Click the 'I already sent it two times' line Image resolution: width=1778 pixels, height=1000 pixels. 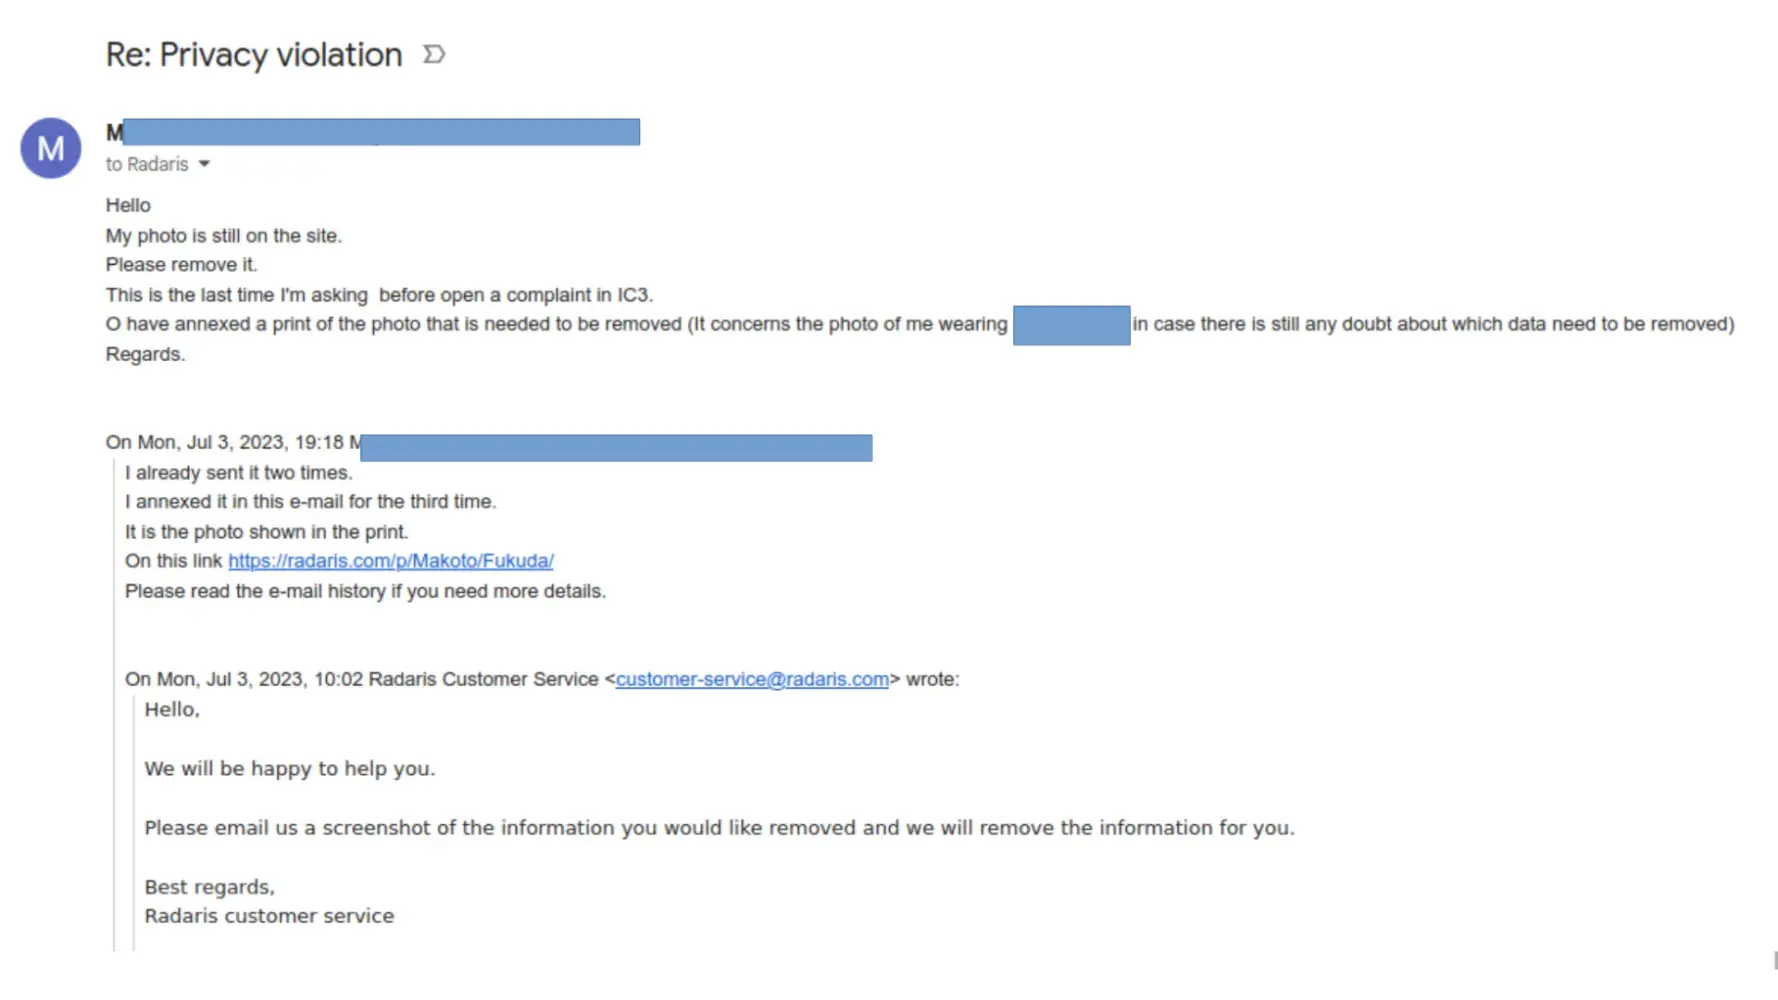tap(239, 472)
